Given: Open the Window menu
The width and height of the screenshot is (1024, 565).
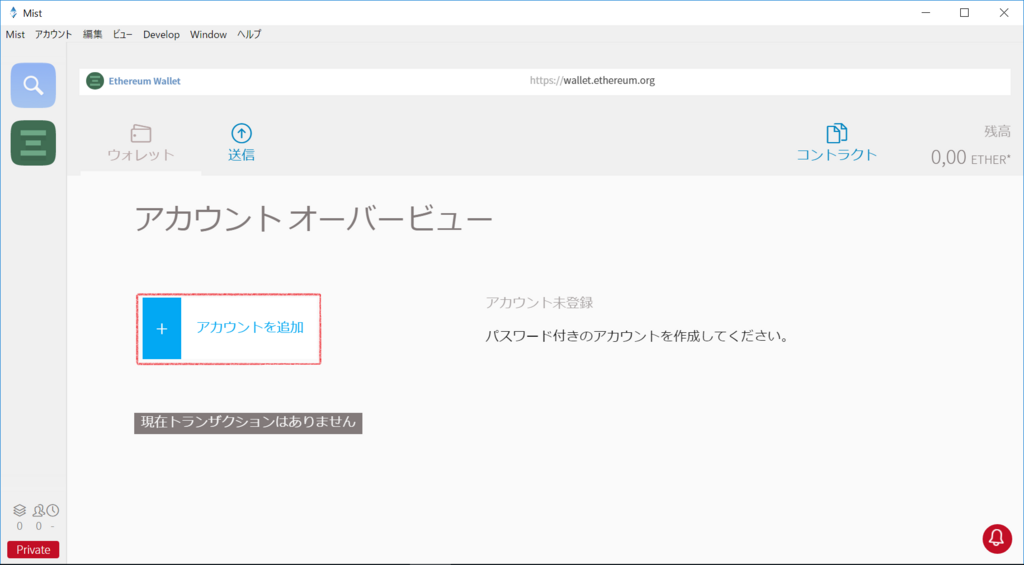Looking at the screenshot, I should tap(208, 35).
